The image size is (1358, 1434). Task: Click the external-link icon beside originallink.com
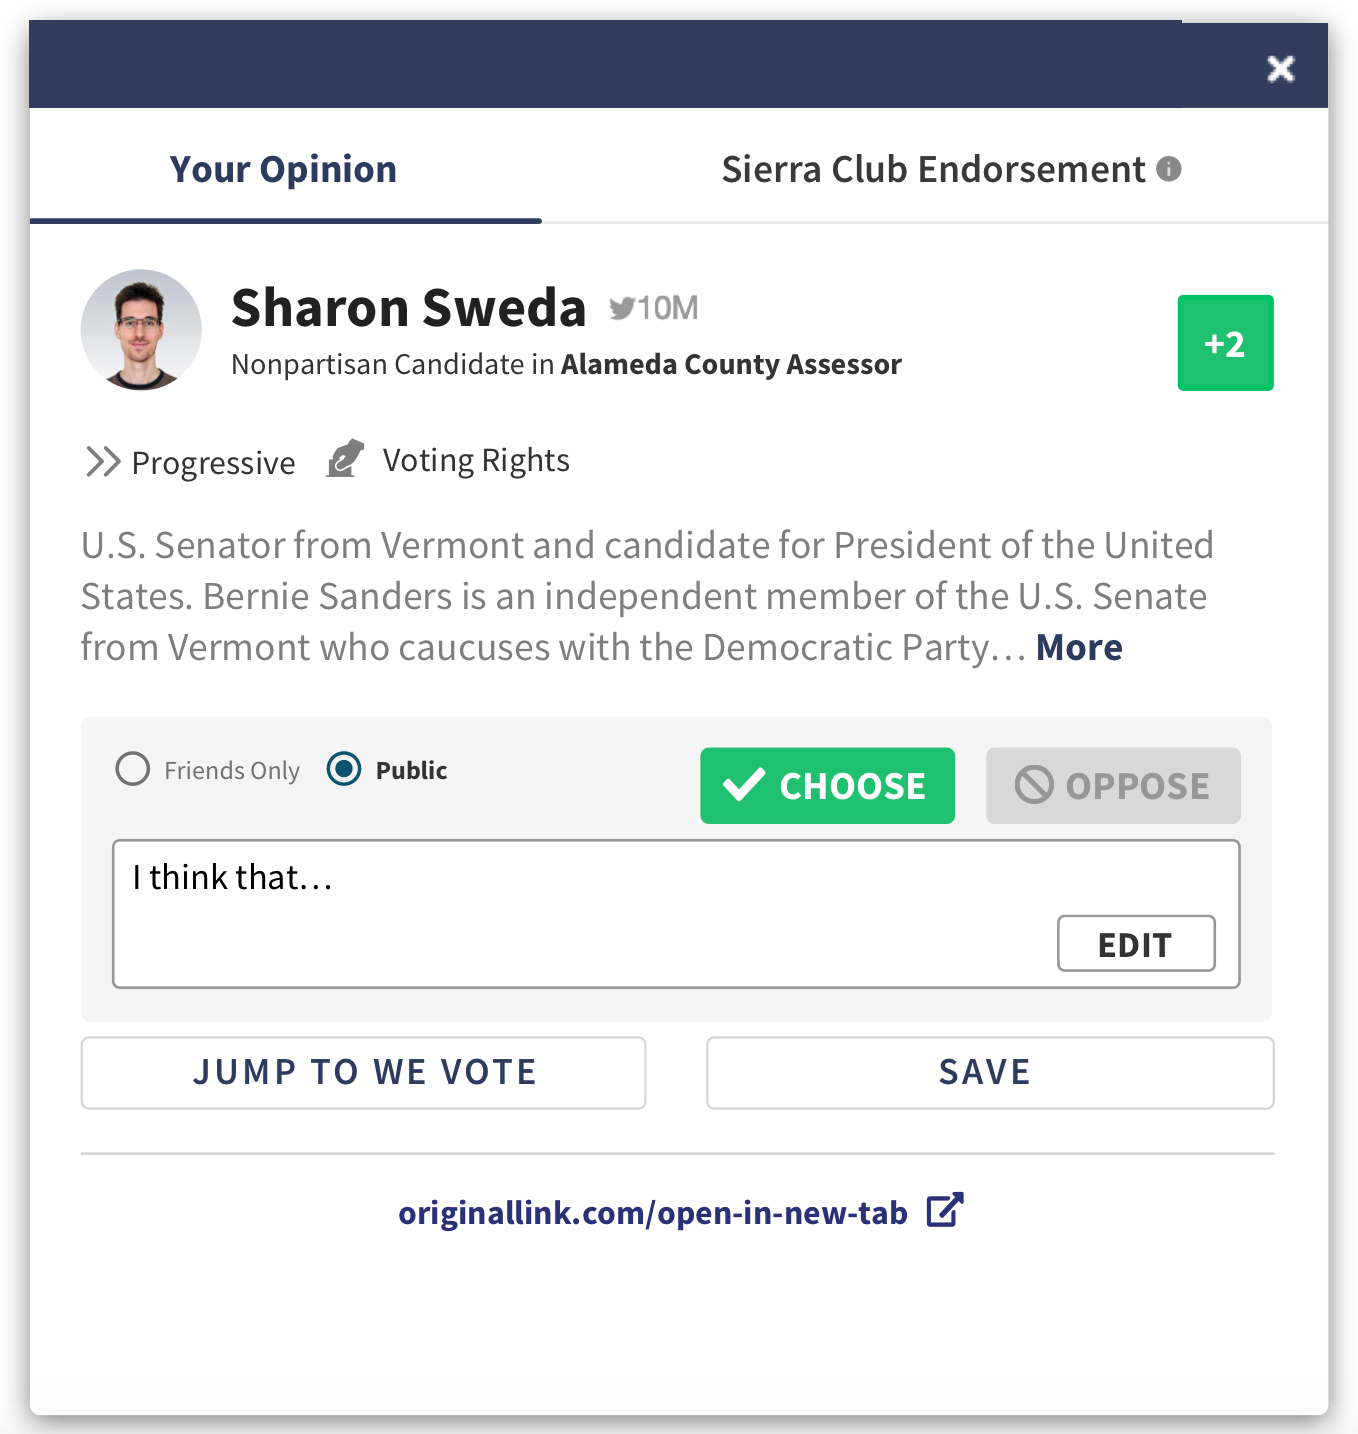click(x=944, y=1211)
